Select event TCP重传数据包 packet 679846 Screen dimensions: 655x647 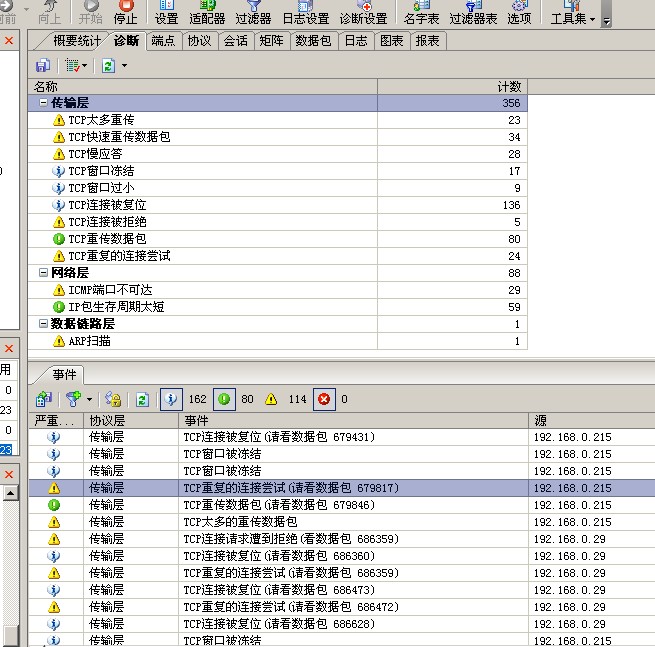pos(342,505)
